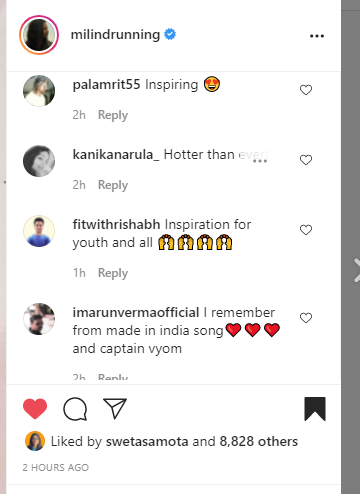
Task: Reply to palamrit55's comment
Action: pos(113,115)
